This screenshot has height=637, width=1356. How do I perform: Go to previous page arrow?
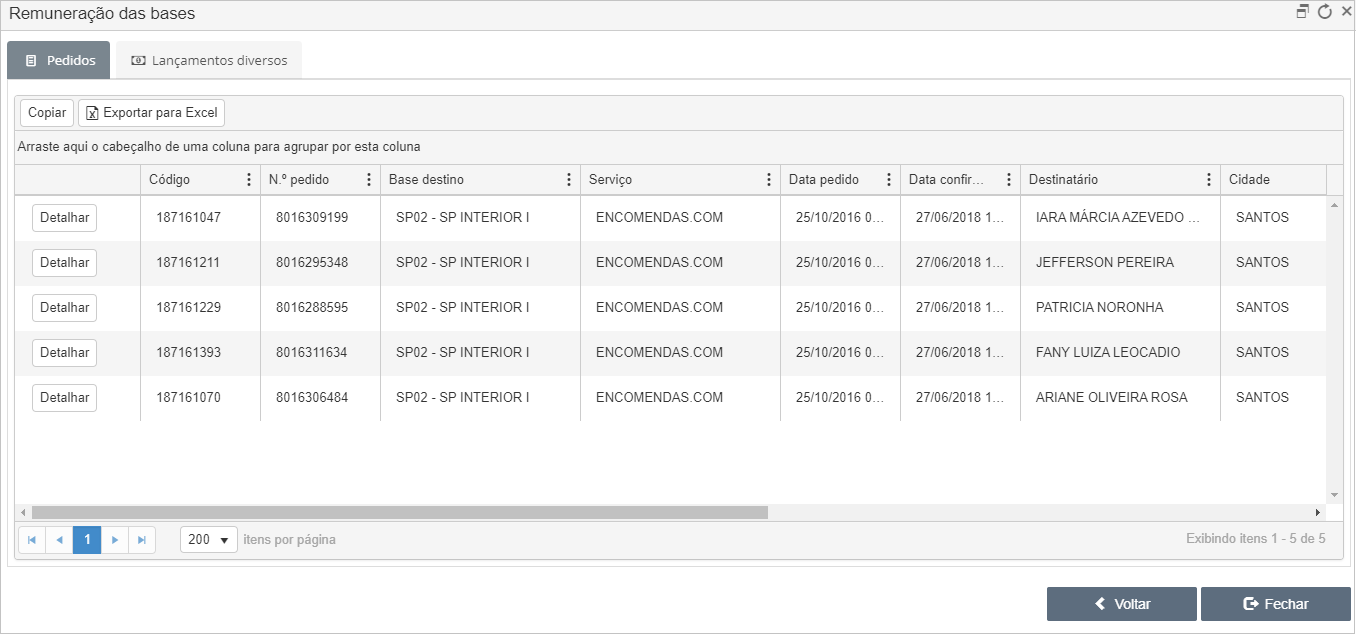point(59,540)
